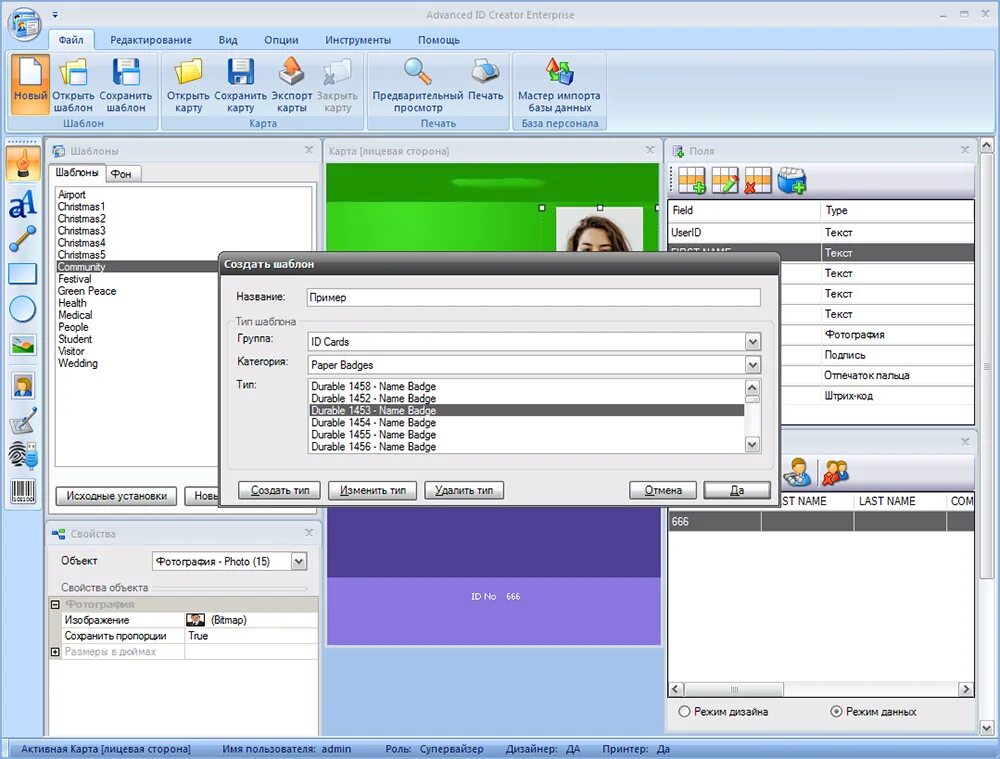Open the Объект Фотография dropdown
Viewport: 1000px width, 759px height.
tap(298, 561)
